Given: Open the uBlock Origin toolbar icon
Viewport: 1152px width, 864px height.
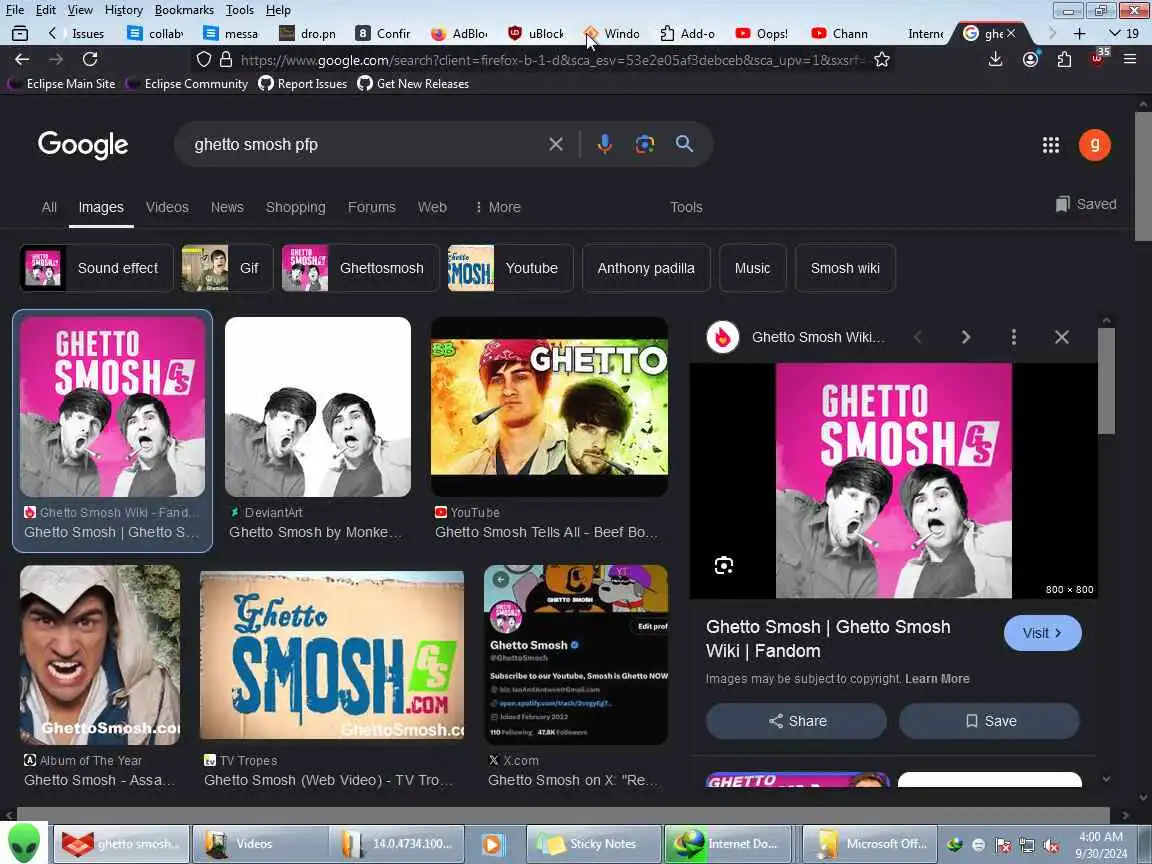Looking at the screenshot, I should [1098, 59].
